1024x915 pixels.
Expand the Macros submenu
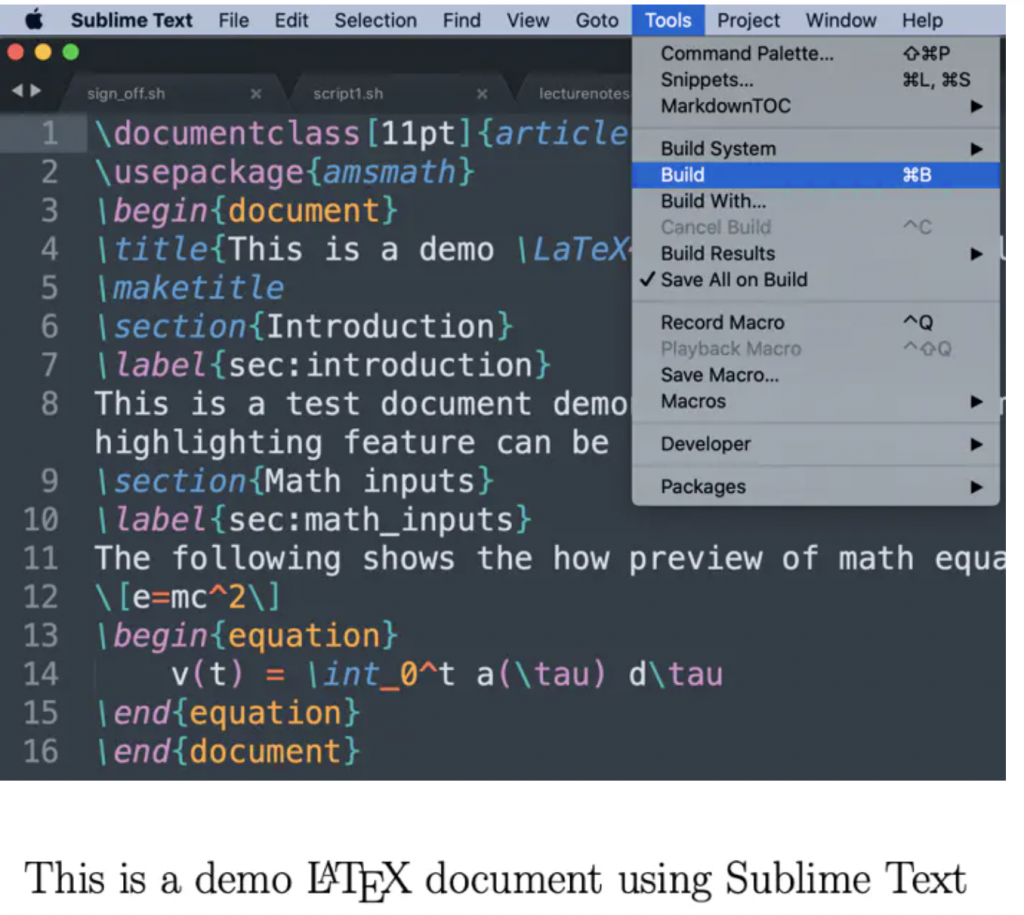tap(816, 401)
